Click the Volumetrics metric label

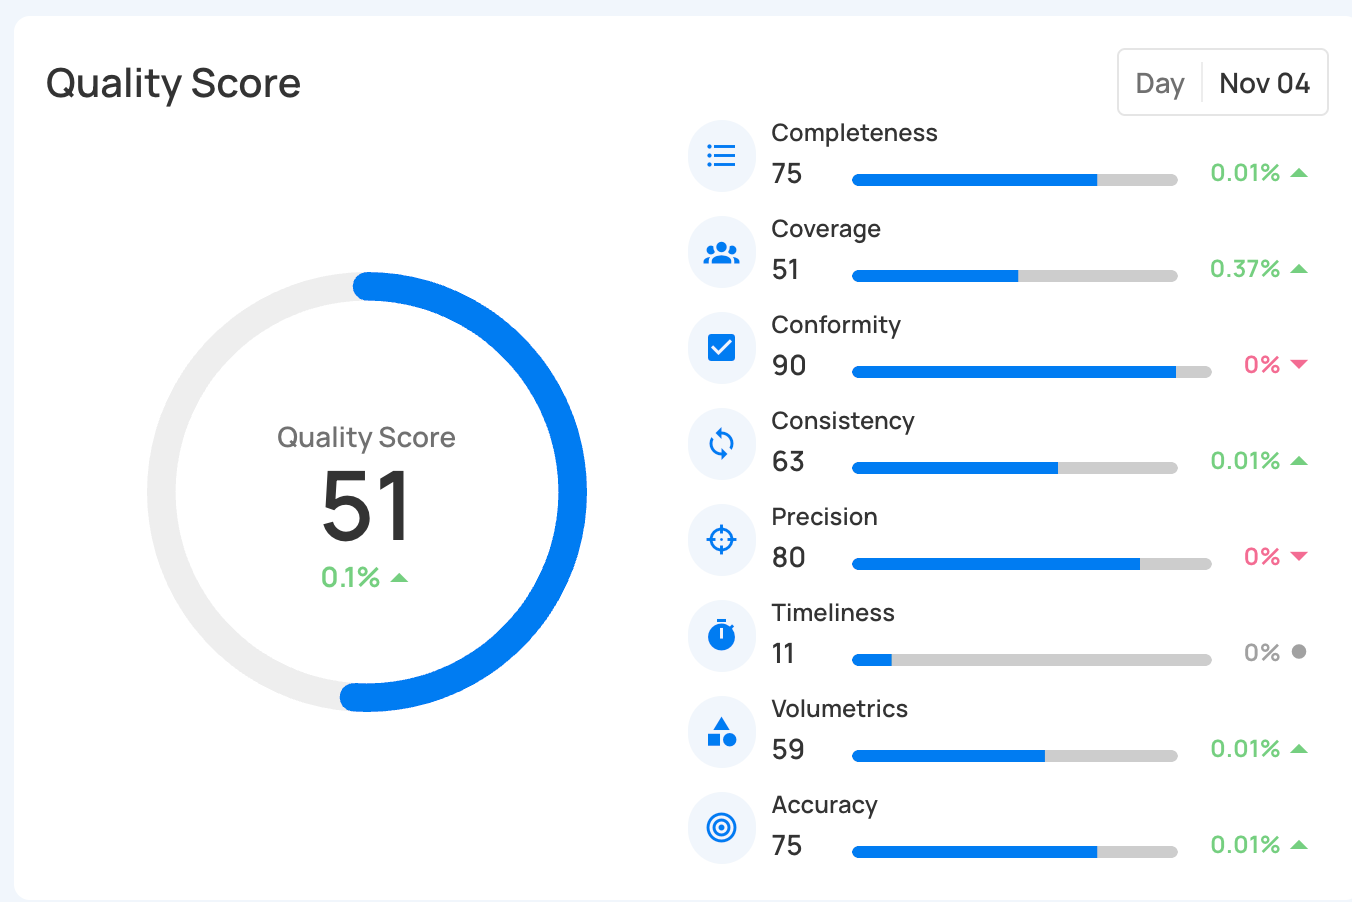[839, 709]
